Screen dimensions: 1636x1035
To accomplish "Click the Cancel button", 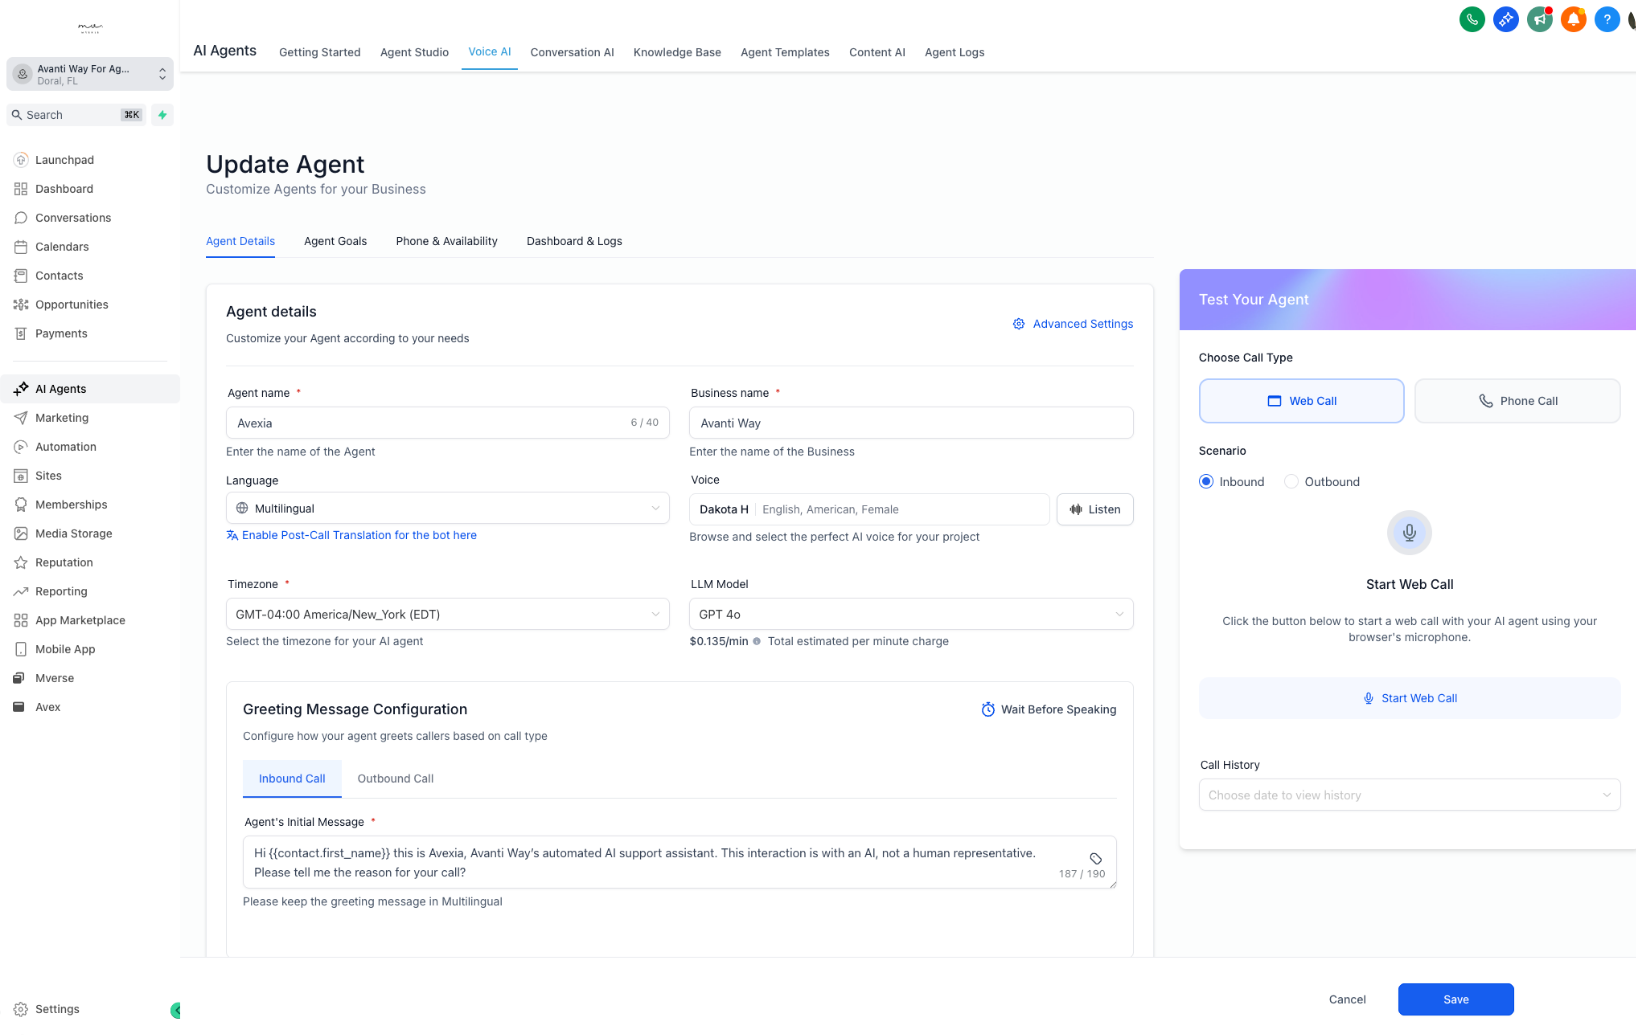I will pyautogui.click(x=1347, y=1000).
